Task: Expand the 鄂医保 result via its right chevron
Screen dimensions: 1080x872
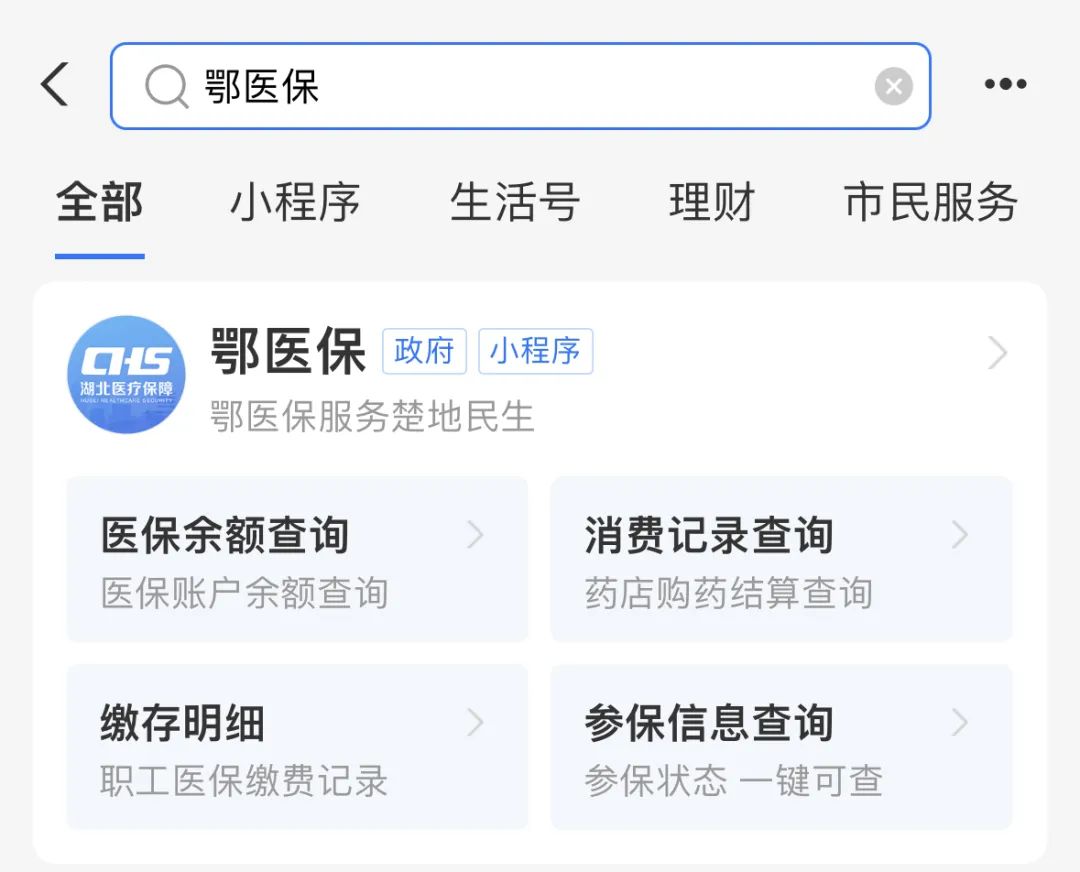Action: pyautogui.click(x=997, y=353)
